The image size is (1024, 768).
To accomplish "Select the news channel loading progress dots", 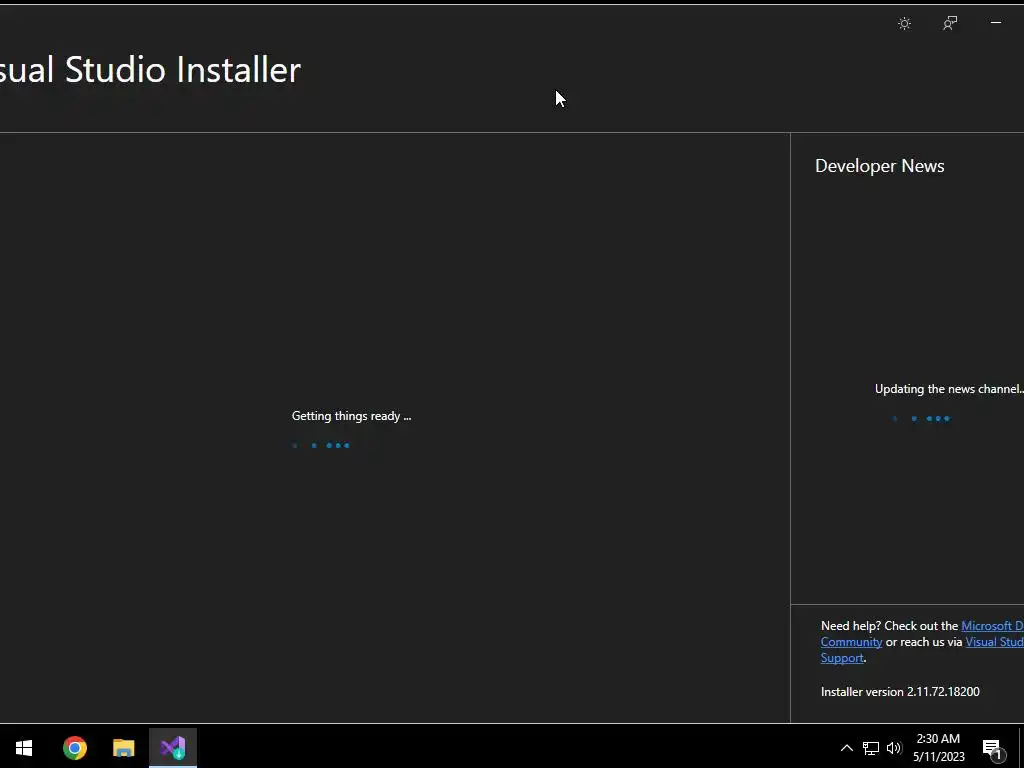I will [x=921, y=419].
